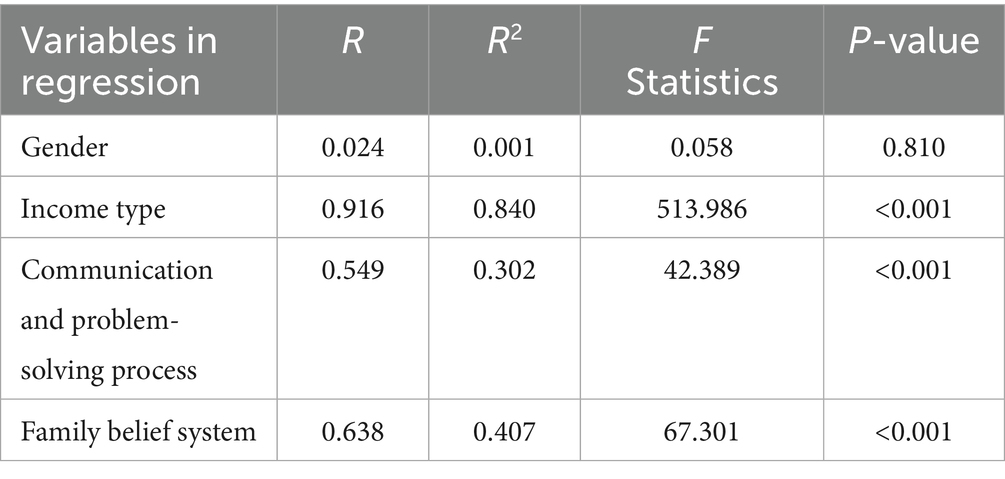
Task: Click the 42.389 F statistic cell
Action: pos(700,270)
